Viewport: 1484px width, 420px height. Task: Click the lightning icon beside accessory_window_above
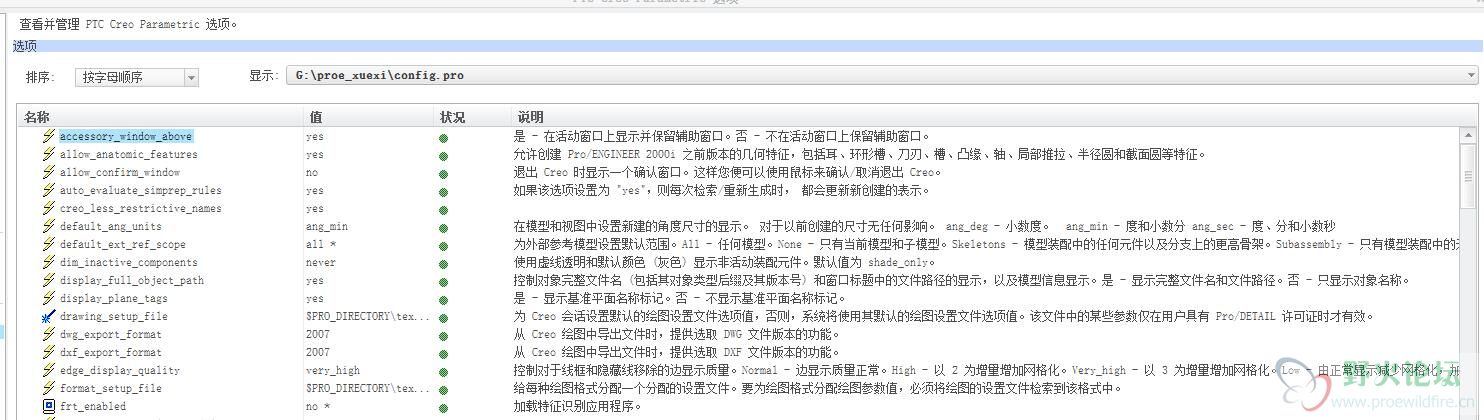click(x=48, y=136)
